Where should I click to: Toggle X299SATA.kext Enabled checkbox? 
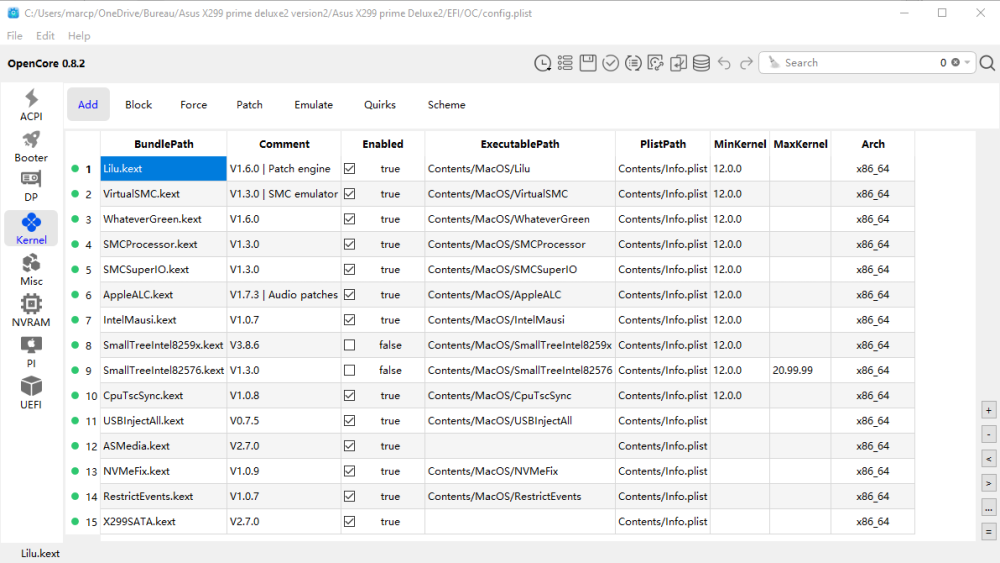349,521
